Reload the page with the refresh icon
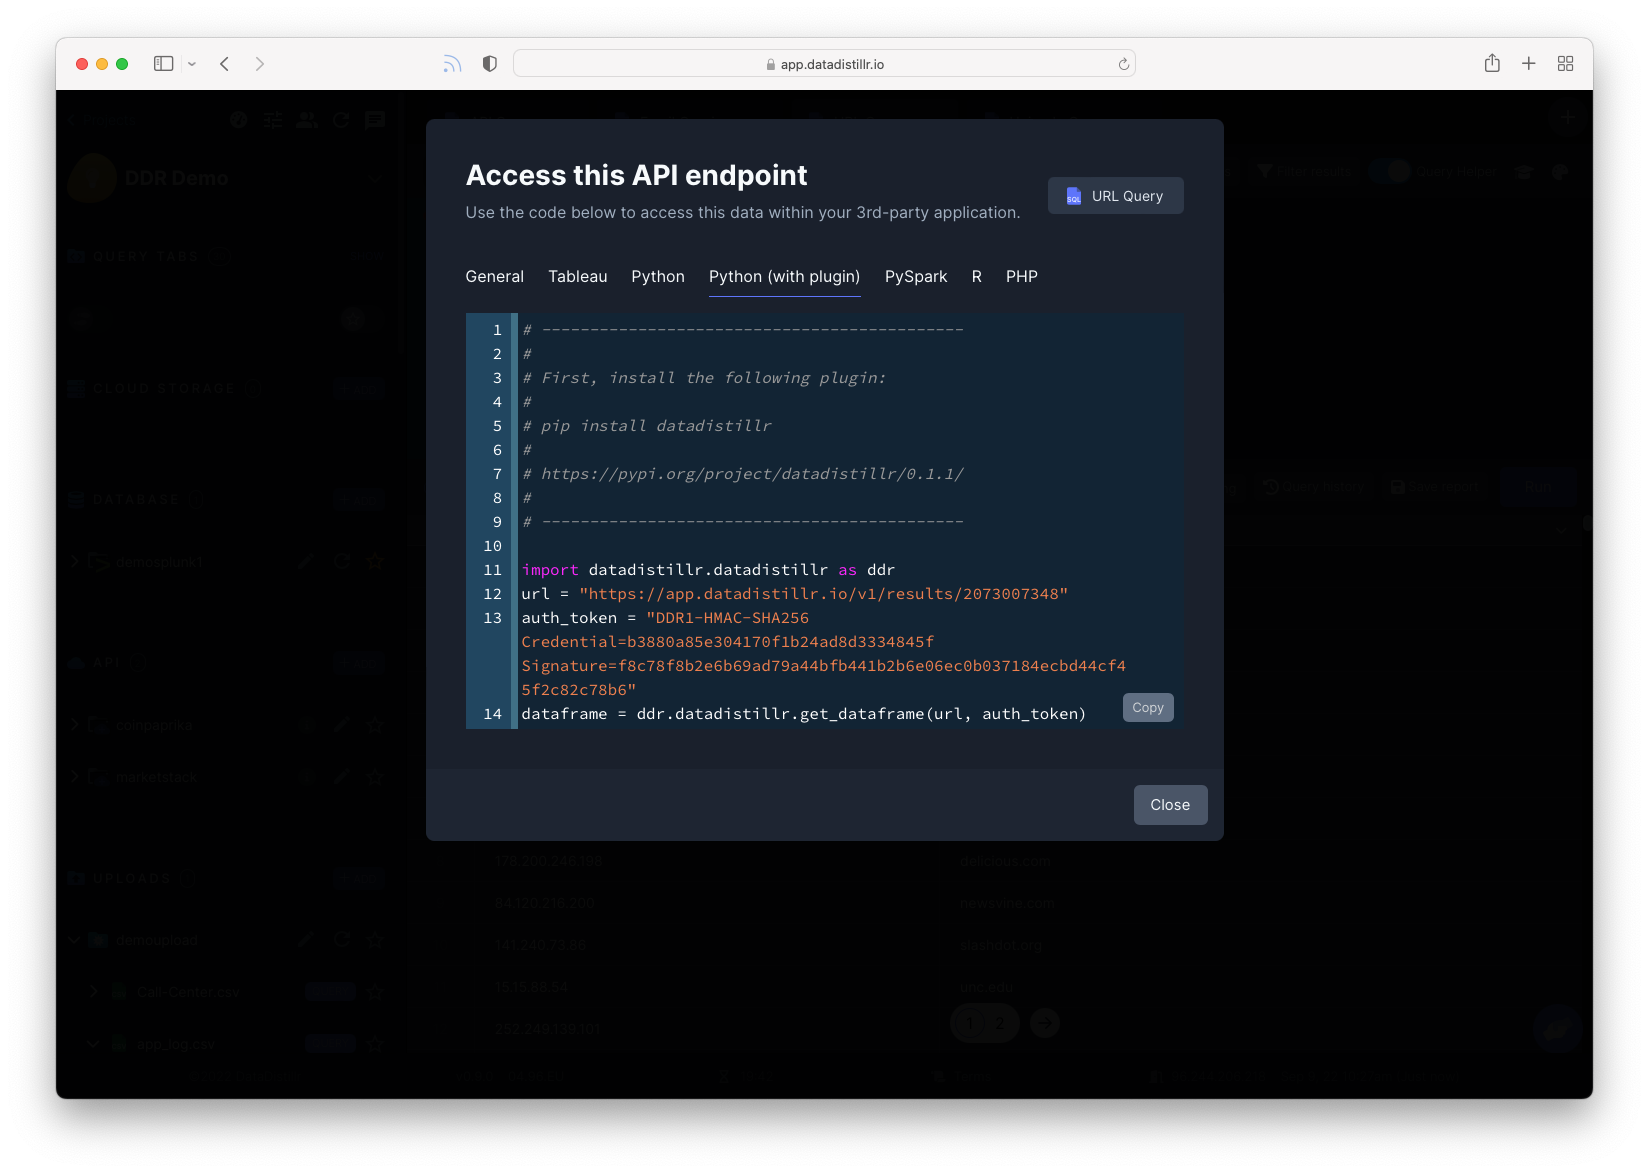 [1123, 64]
